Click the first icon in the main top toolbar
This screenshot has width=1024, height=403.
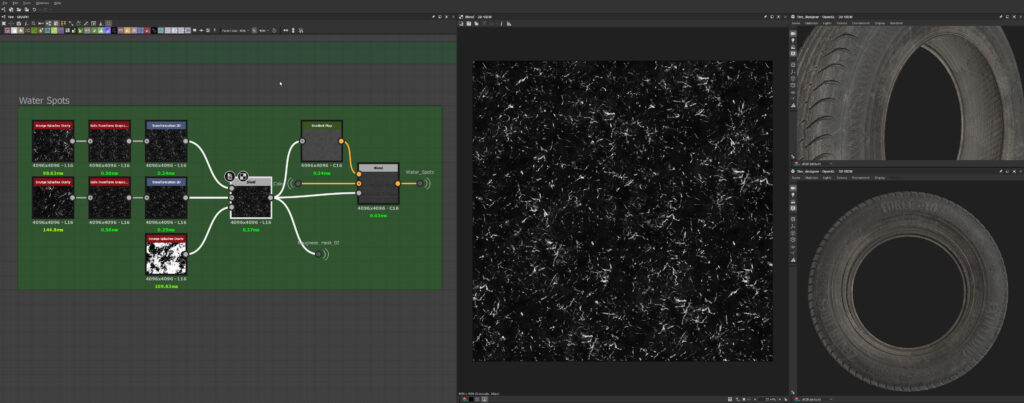5,10
